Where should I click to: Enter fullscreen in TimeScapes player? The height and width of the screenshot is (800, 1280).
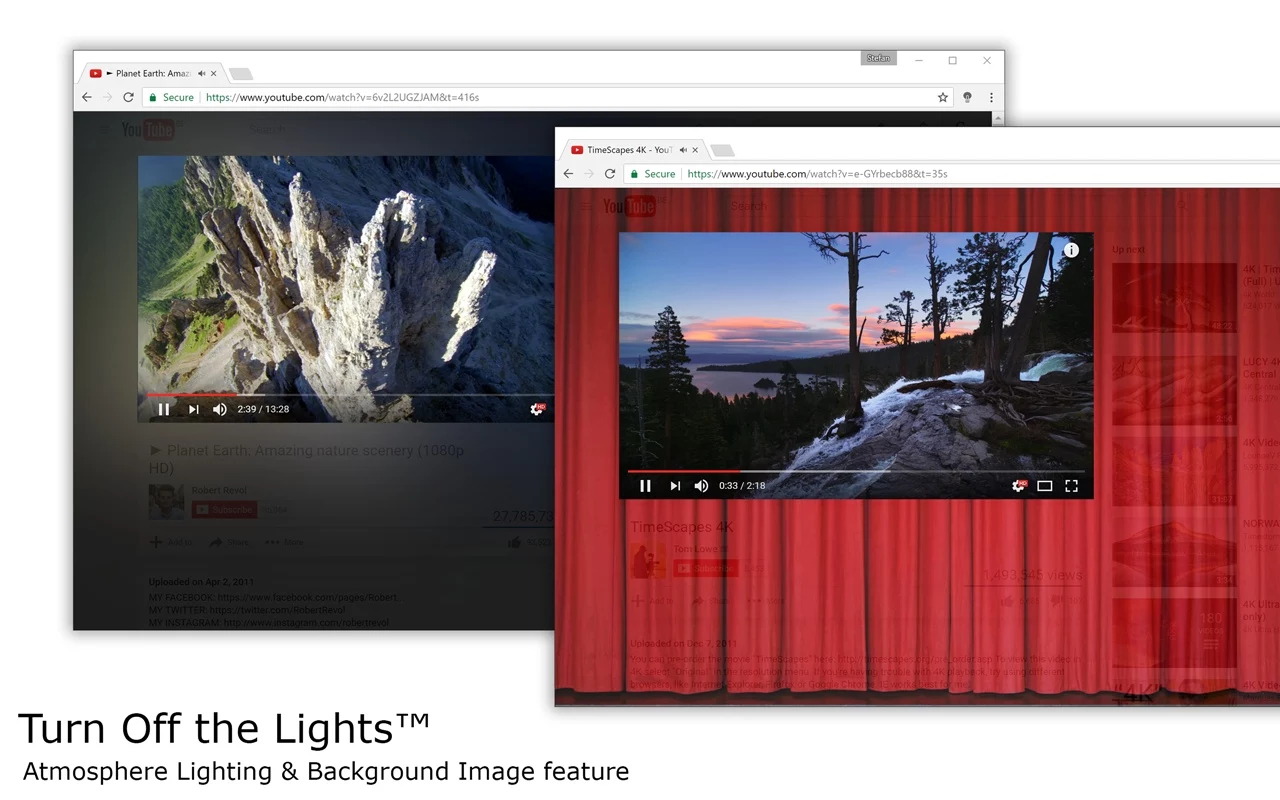1071,486
